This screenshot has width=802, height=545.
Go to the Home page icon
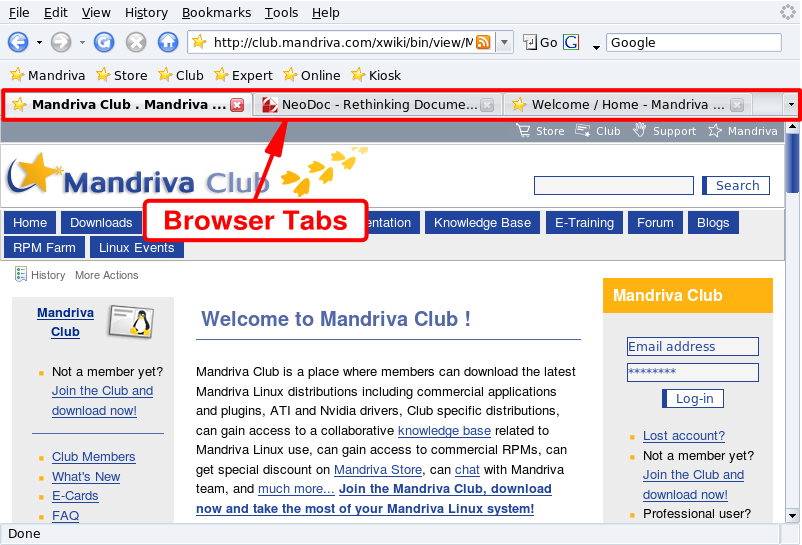tap(168, 42)
